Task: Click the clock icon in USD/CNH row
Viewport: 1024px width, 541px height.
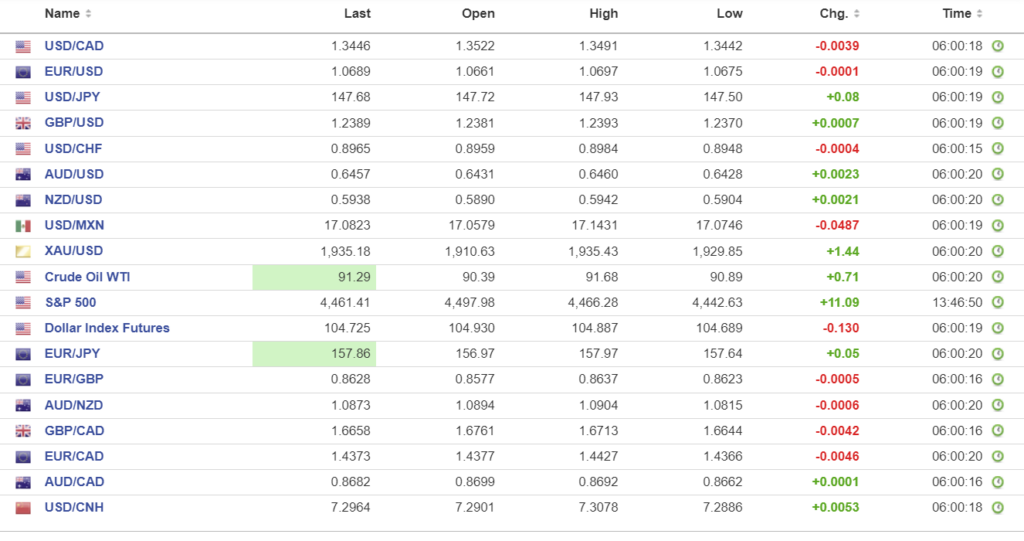Action: pos(997,508)
